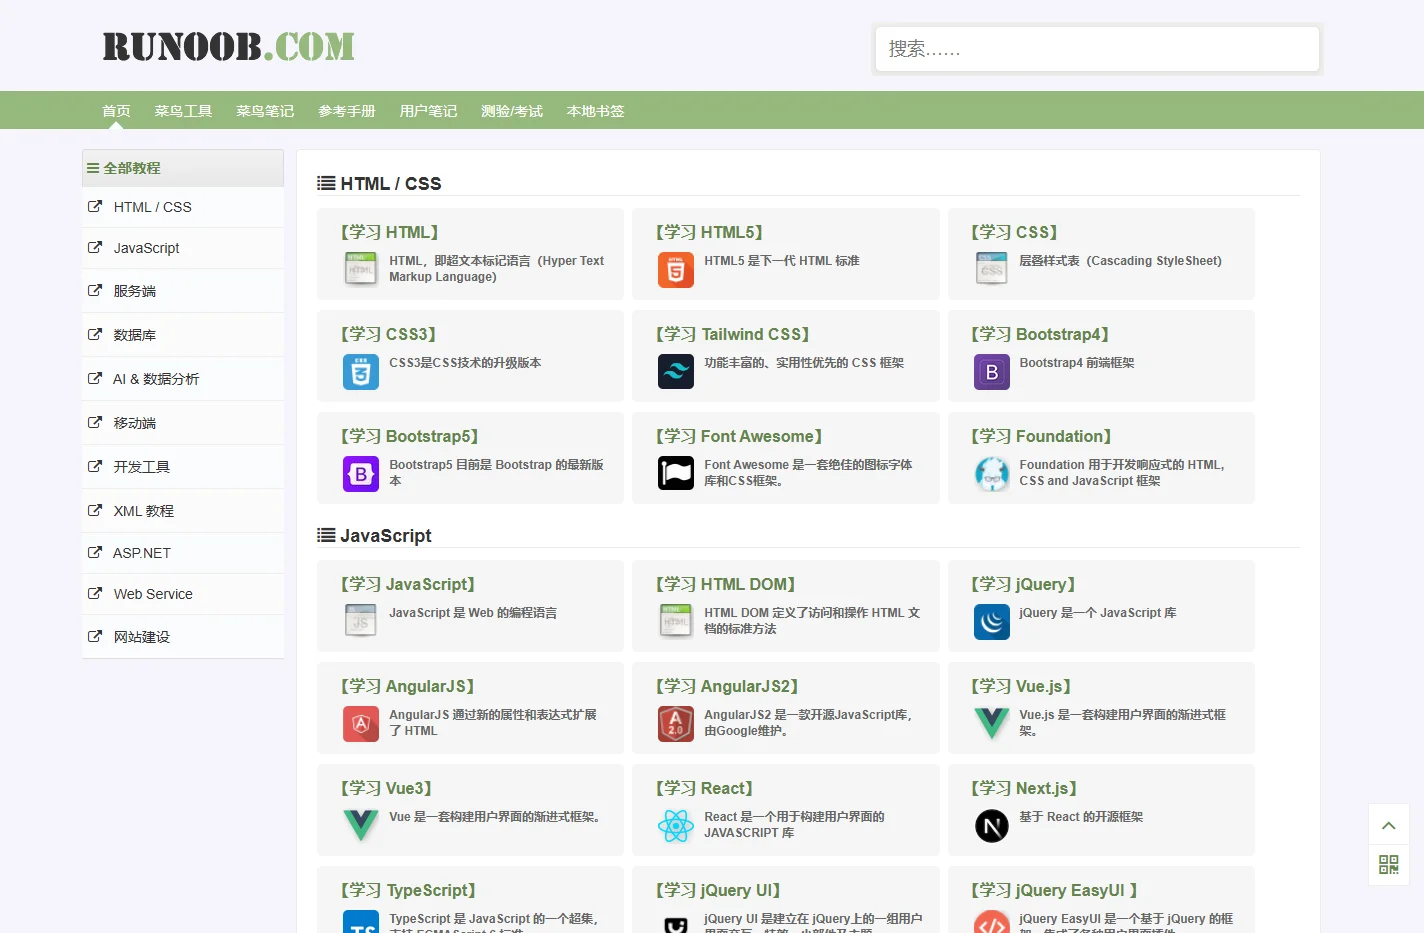Screen dimensions: 1424x933
Task: Show the QR code icon
Action: tap(1388, 865)
